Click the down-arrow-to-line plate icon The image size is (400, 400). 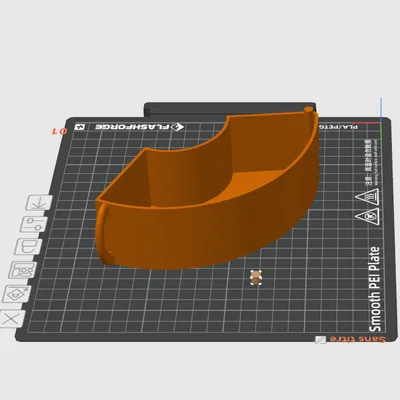tap(39, 203)
